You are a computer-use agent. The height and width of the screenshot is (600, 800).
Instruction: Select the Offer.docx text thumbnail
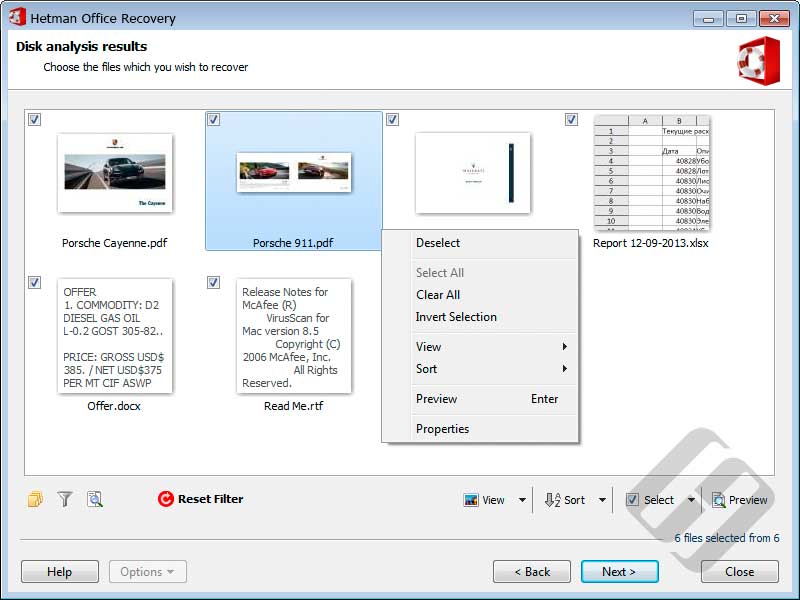click(x=115, y=336)
